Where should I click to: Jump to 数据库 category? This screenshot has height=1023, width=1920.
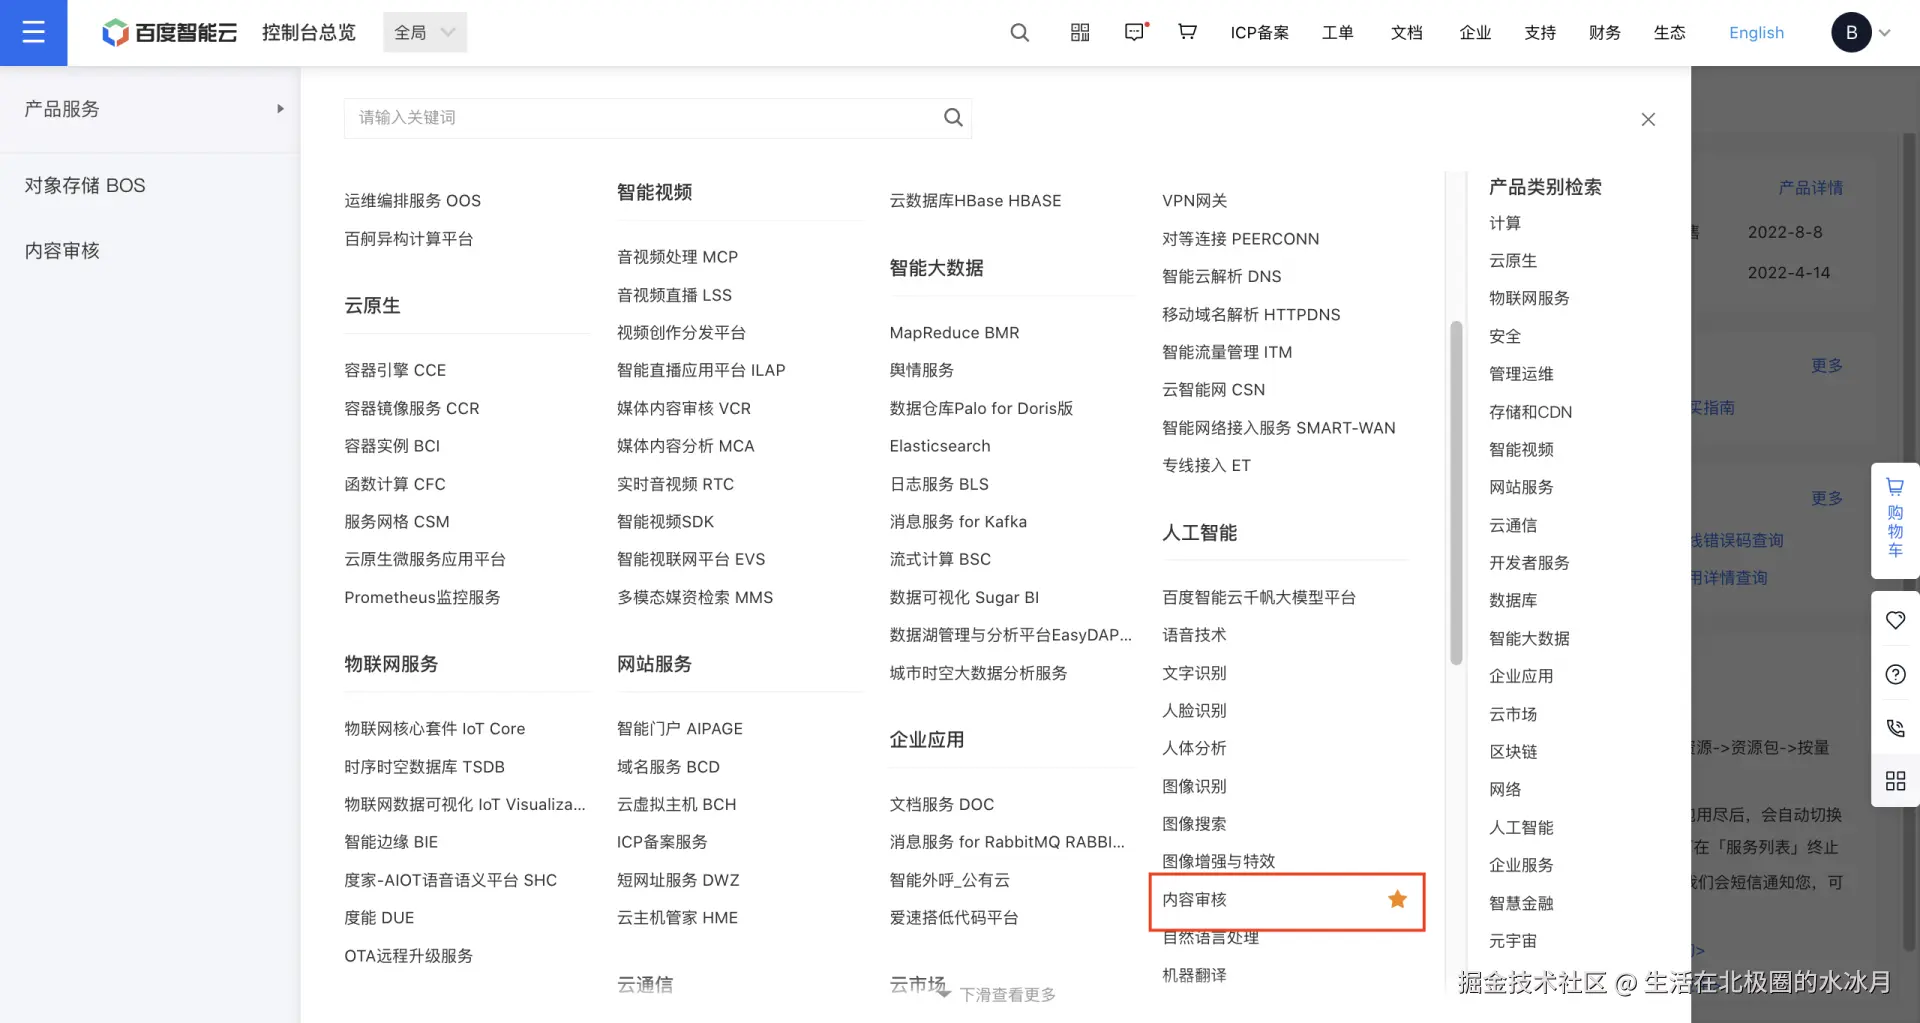click(x=1512, y=601)
